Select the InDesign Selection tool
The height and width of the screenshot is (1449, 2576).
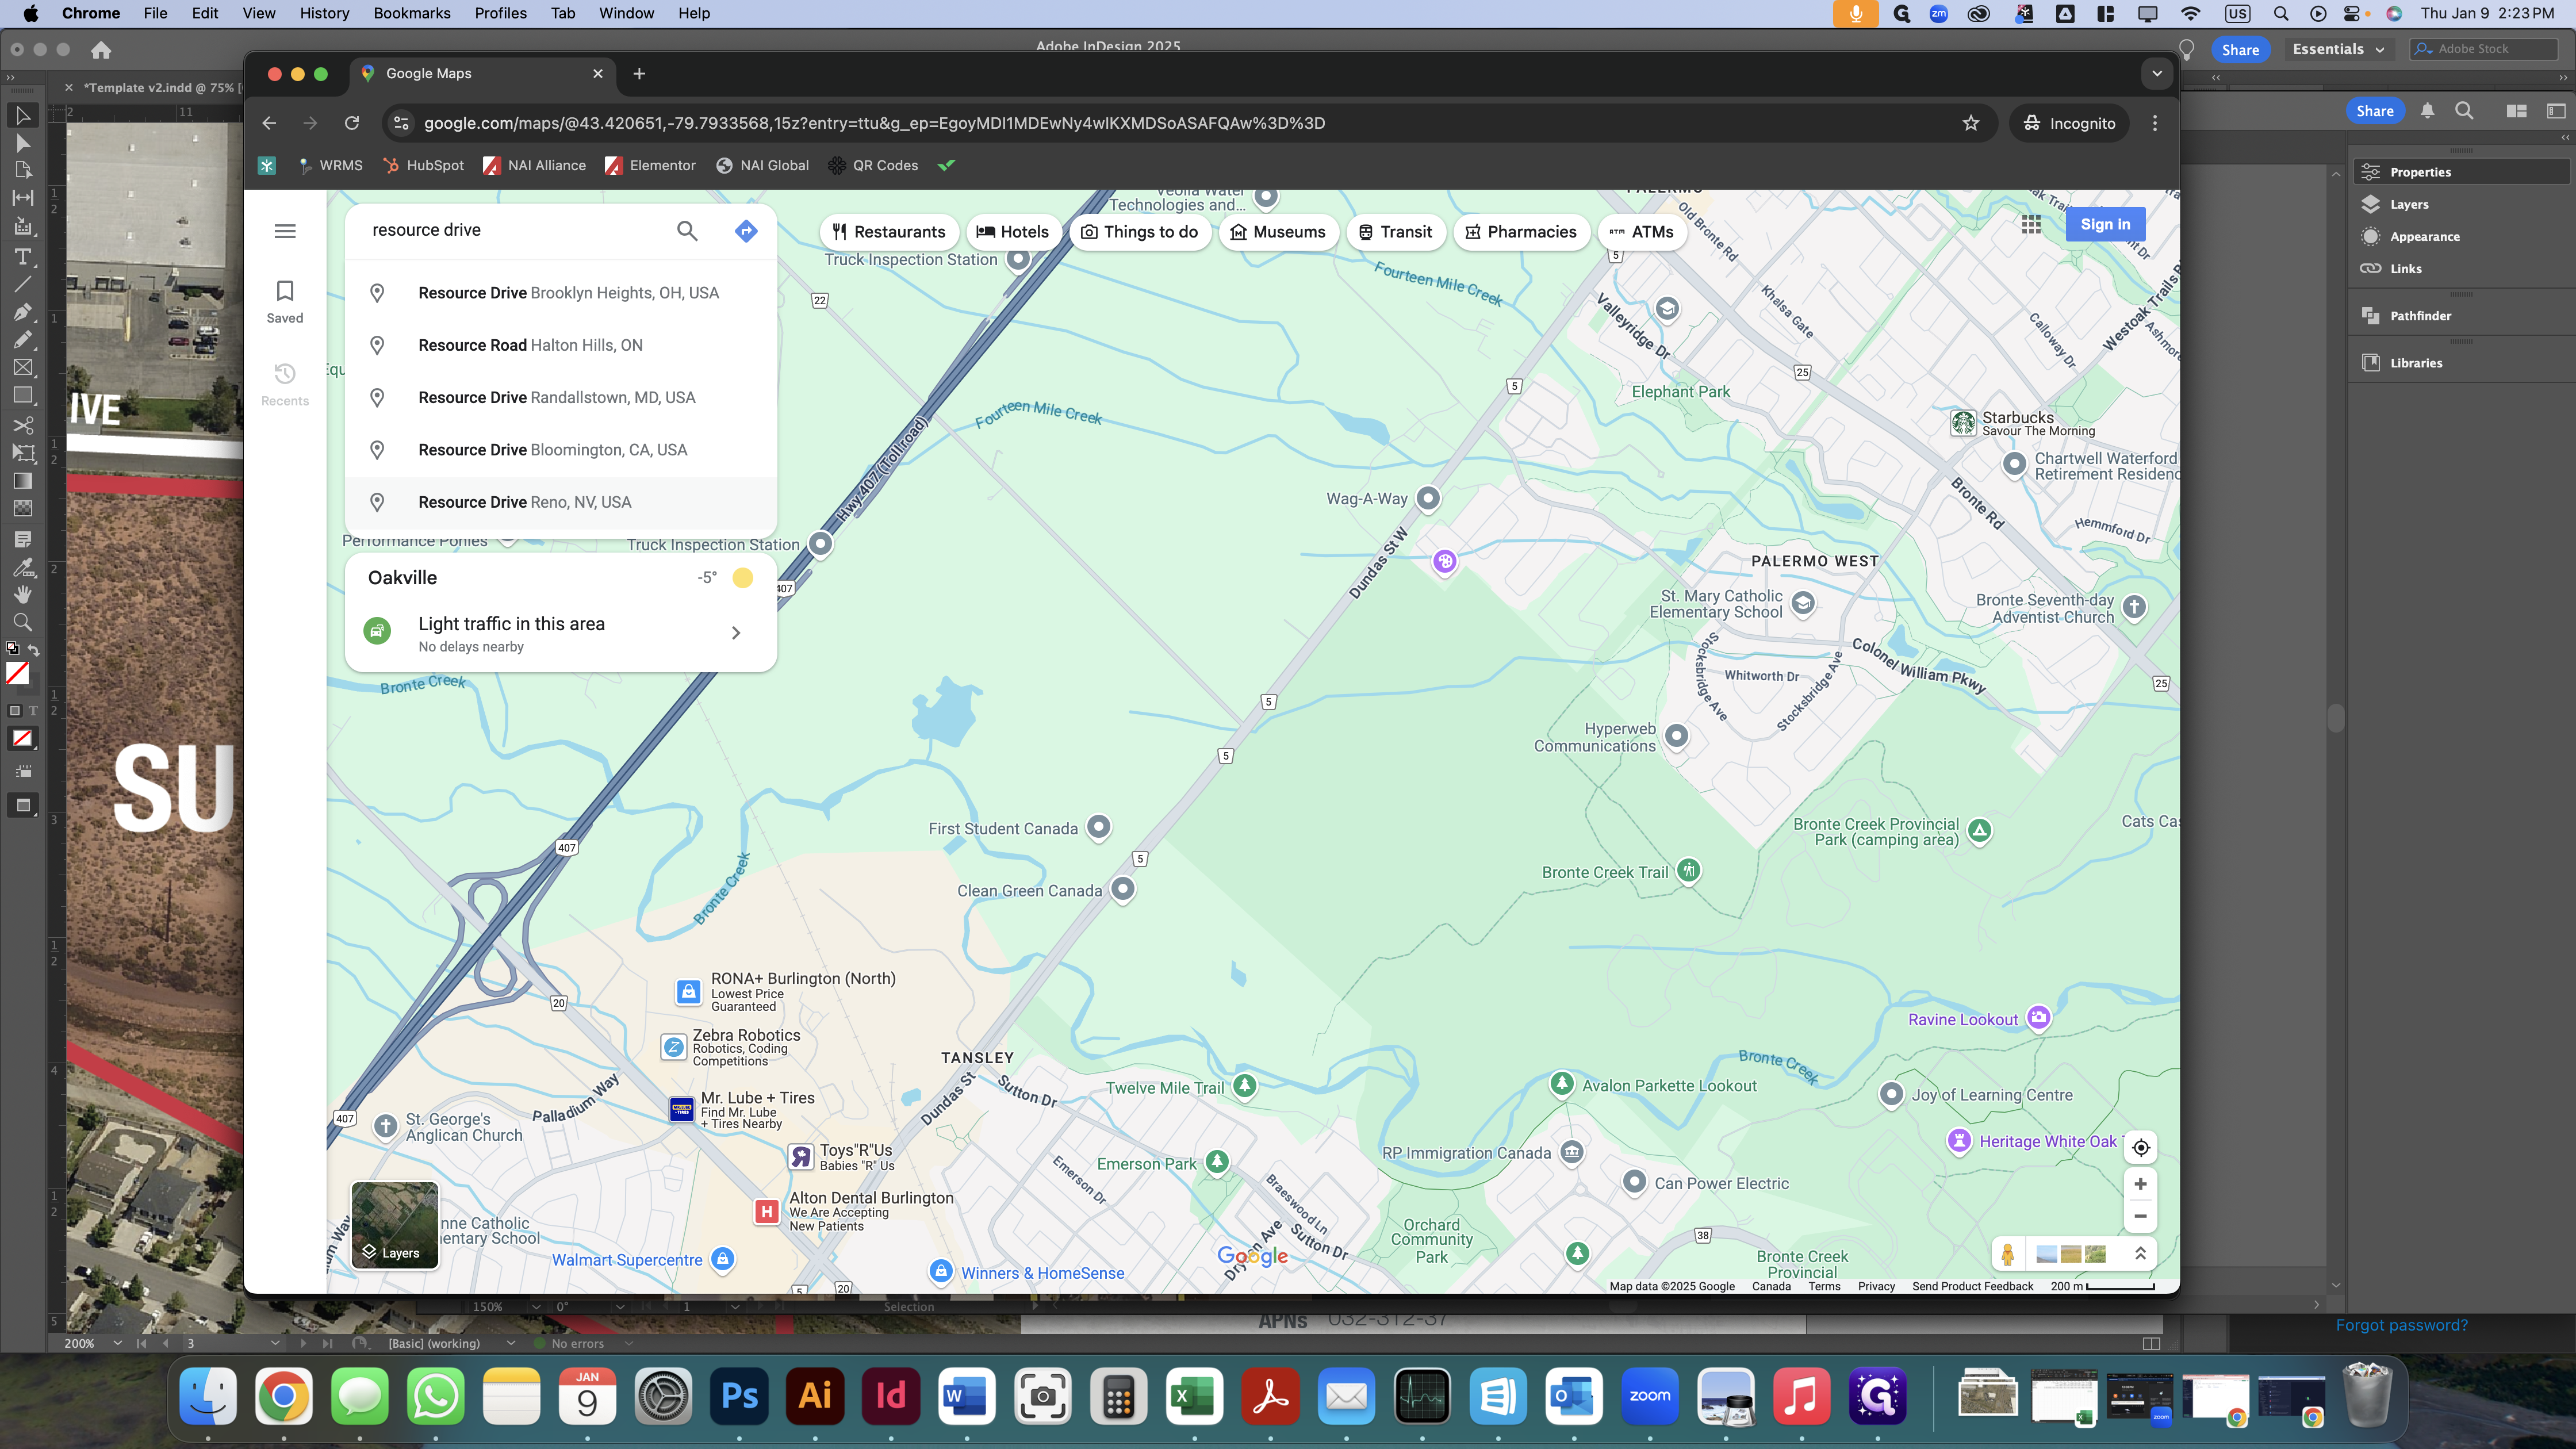22,116
